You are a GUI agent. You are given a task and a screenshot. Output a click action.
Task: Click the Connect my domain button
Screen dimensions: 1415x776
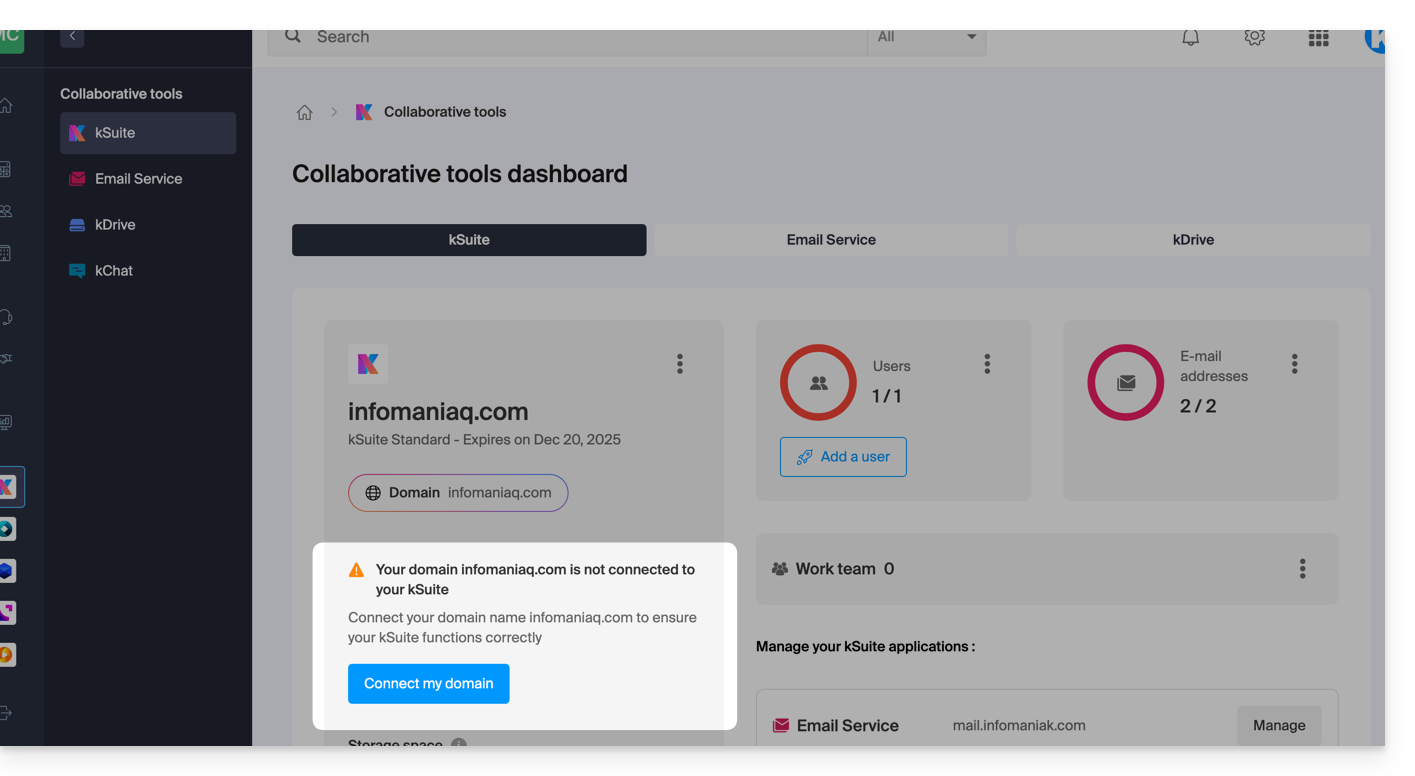tap(428, 684)
